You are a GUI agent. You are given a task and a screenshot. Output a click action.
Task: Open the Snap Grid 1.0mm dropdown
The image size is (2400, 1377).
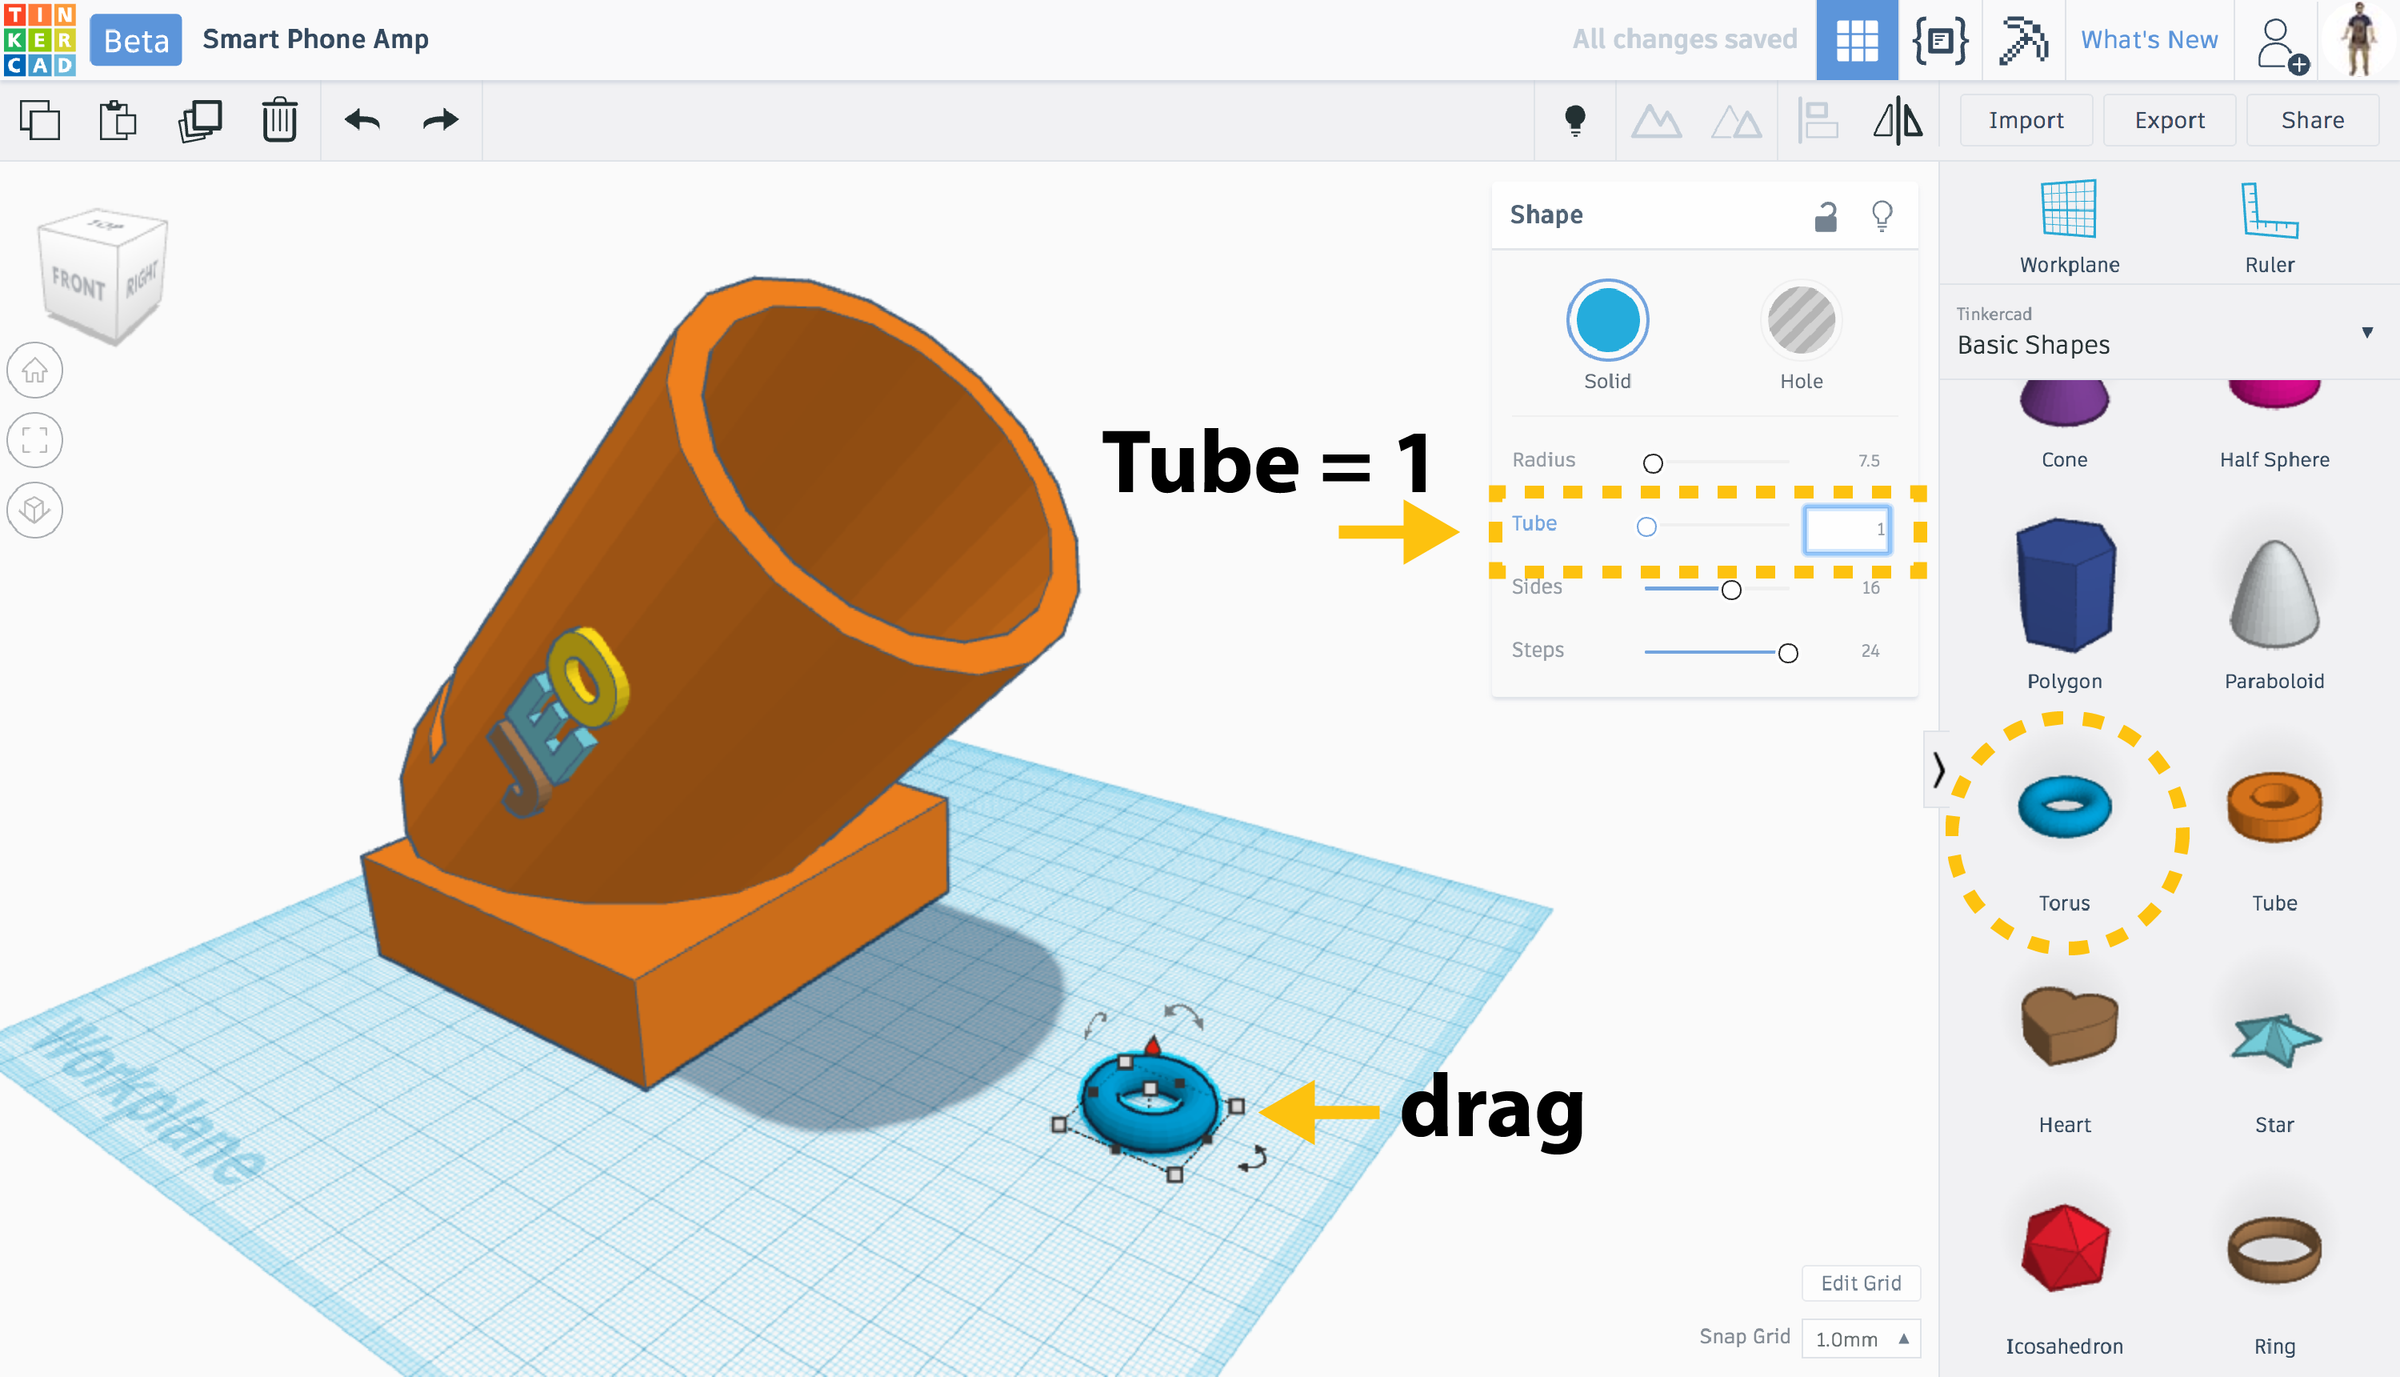[1860, 1339]
